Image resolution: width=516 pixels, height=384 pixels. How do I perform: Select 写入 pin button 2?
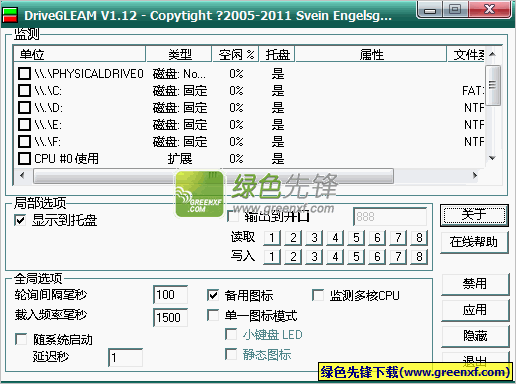293,257
